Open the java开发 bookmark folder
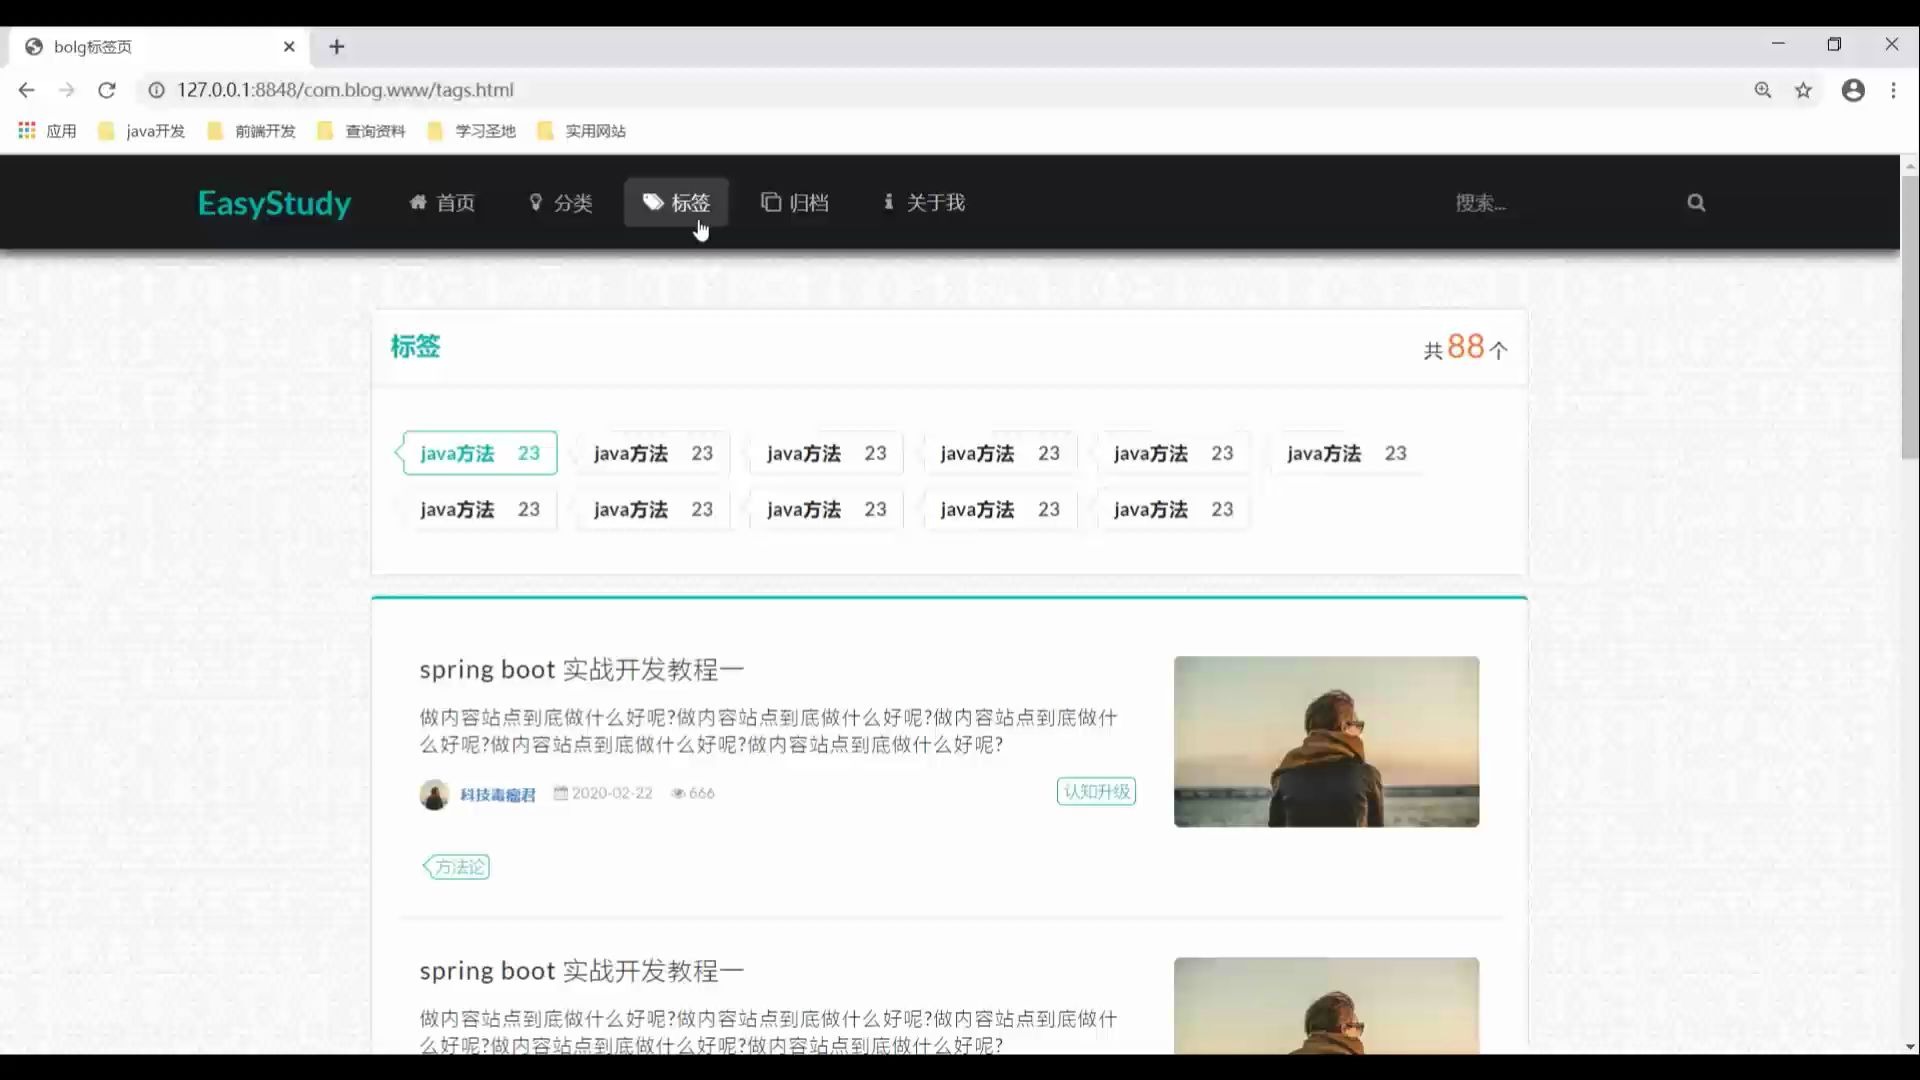 click(142, 131)
